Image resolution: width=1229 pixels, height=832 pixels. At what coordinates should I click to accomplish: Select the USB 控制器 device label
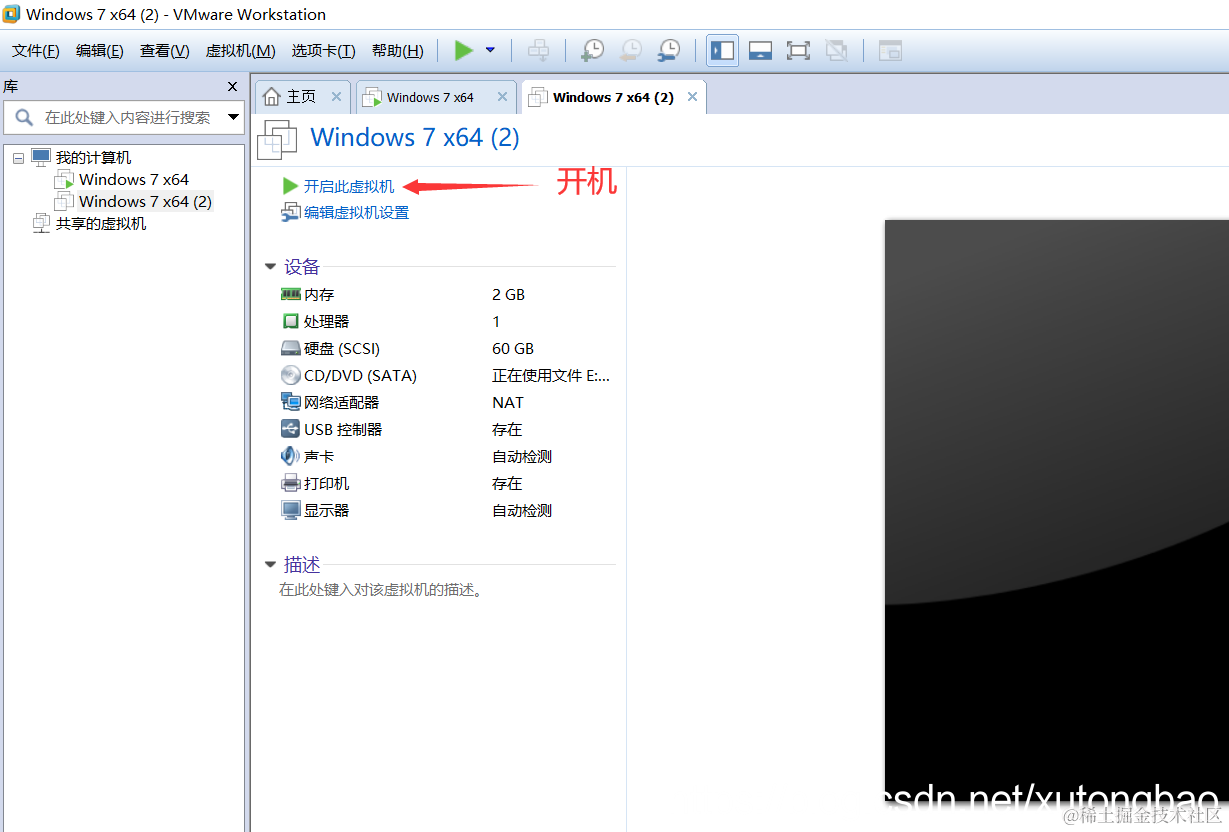click(x=343, y=429)
